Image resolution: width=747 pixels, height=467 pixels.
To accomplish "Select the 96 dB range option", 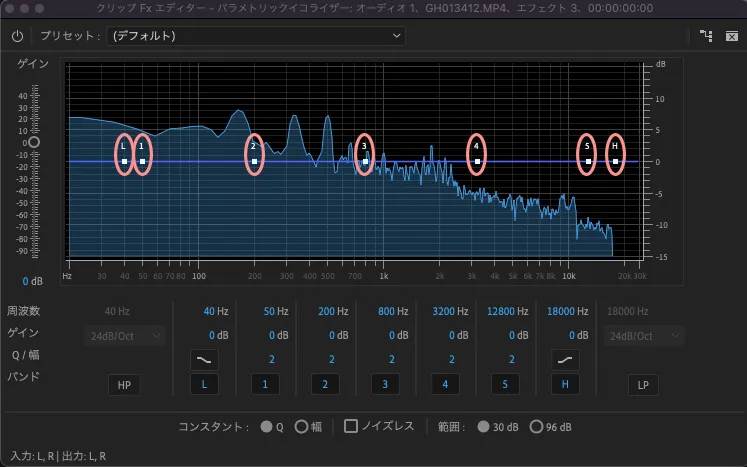I will (536, 426).
